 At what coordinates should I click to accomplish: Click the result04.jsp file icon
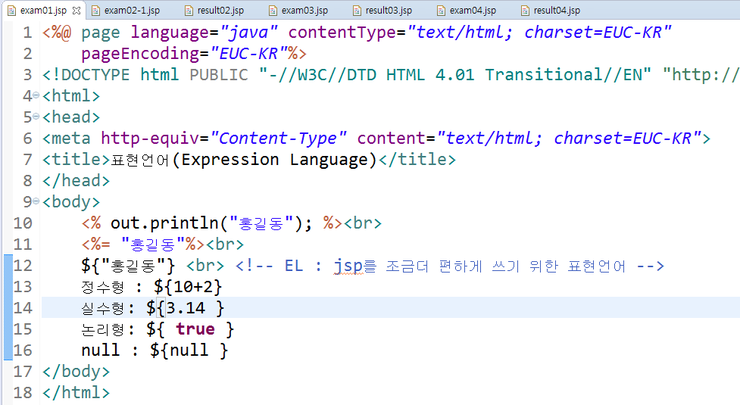tap(525, 10)
